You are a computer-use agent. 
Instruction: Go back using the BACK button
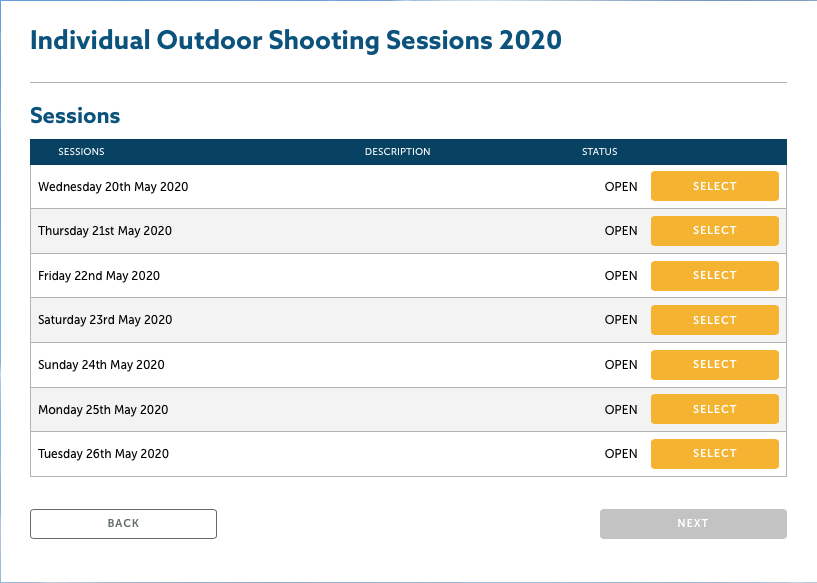point(123,524)
